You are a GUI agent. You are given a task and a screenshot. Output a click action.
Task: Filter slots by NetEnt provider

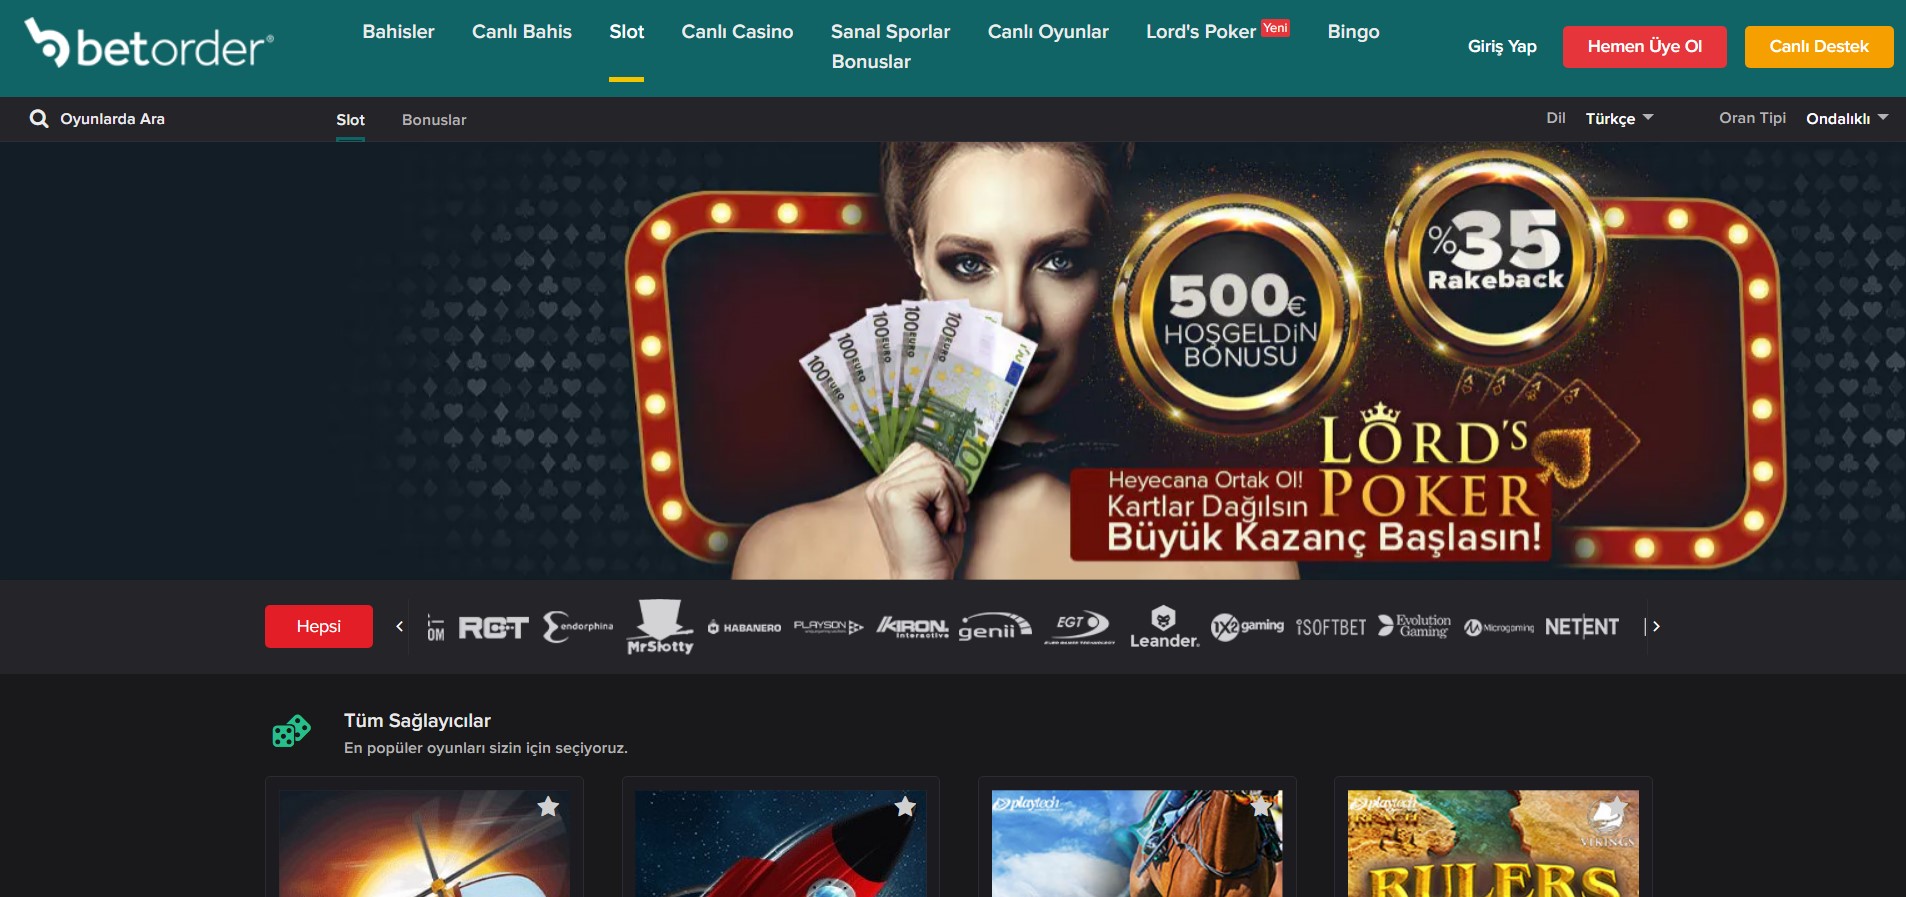(1582, 627)
